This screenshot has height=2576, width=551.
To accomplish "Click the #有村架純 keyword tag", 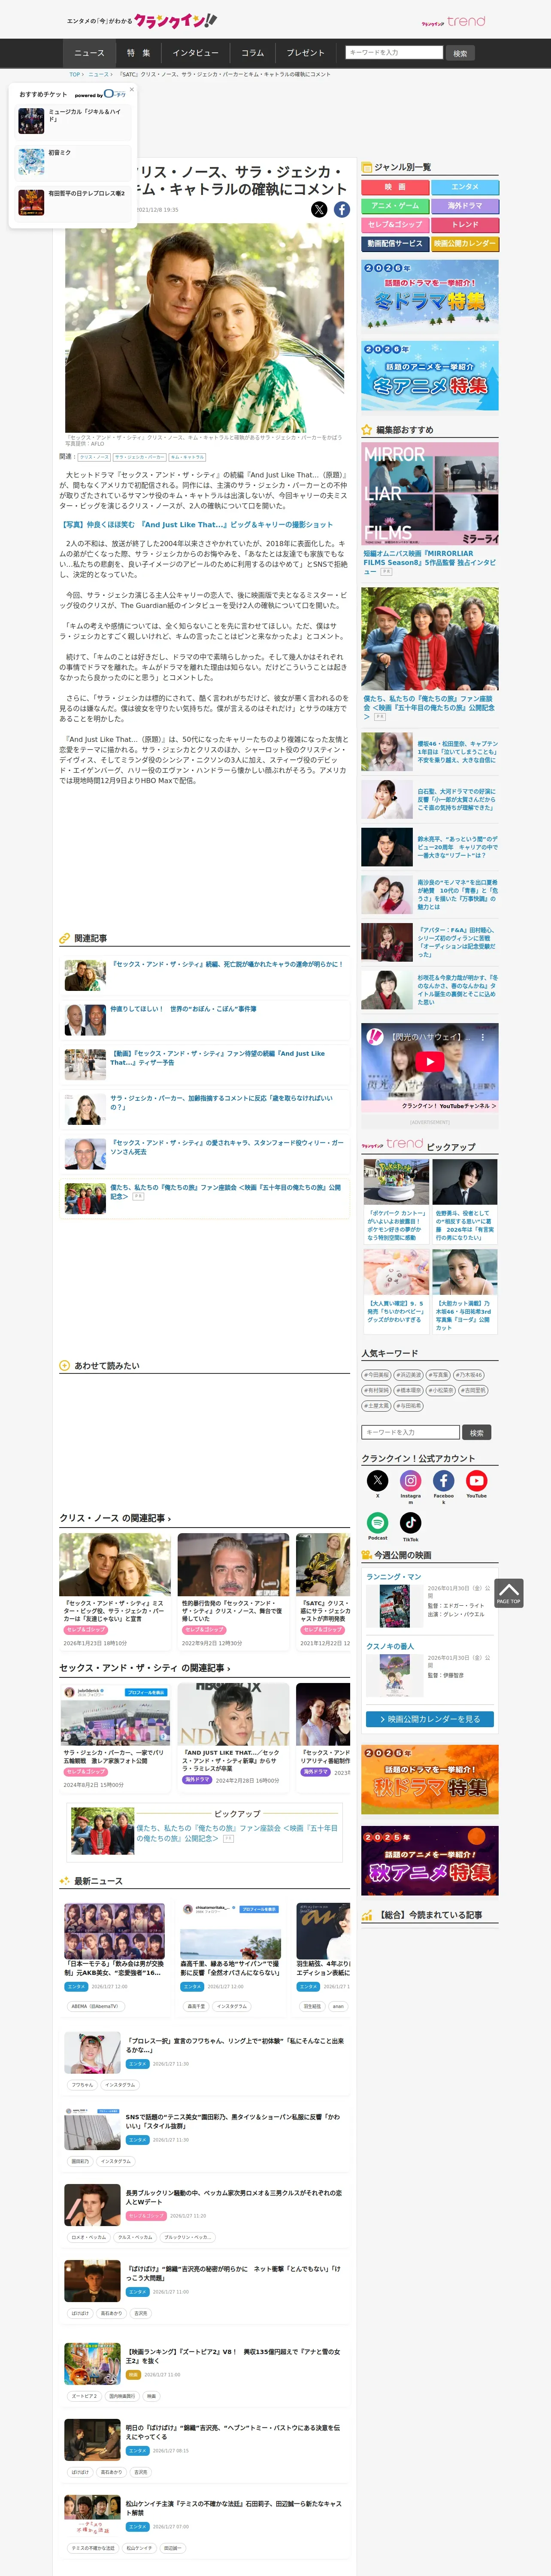I will (376, 1390).
